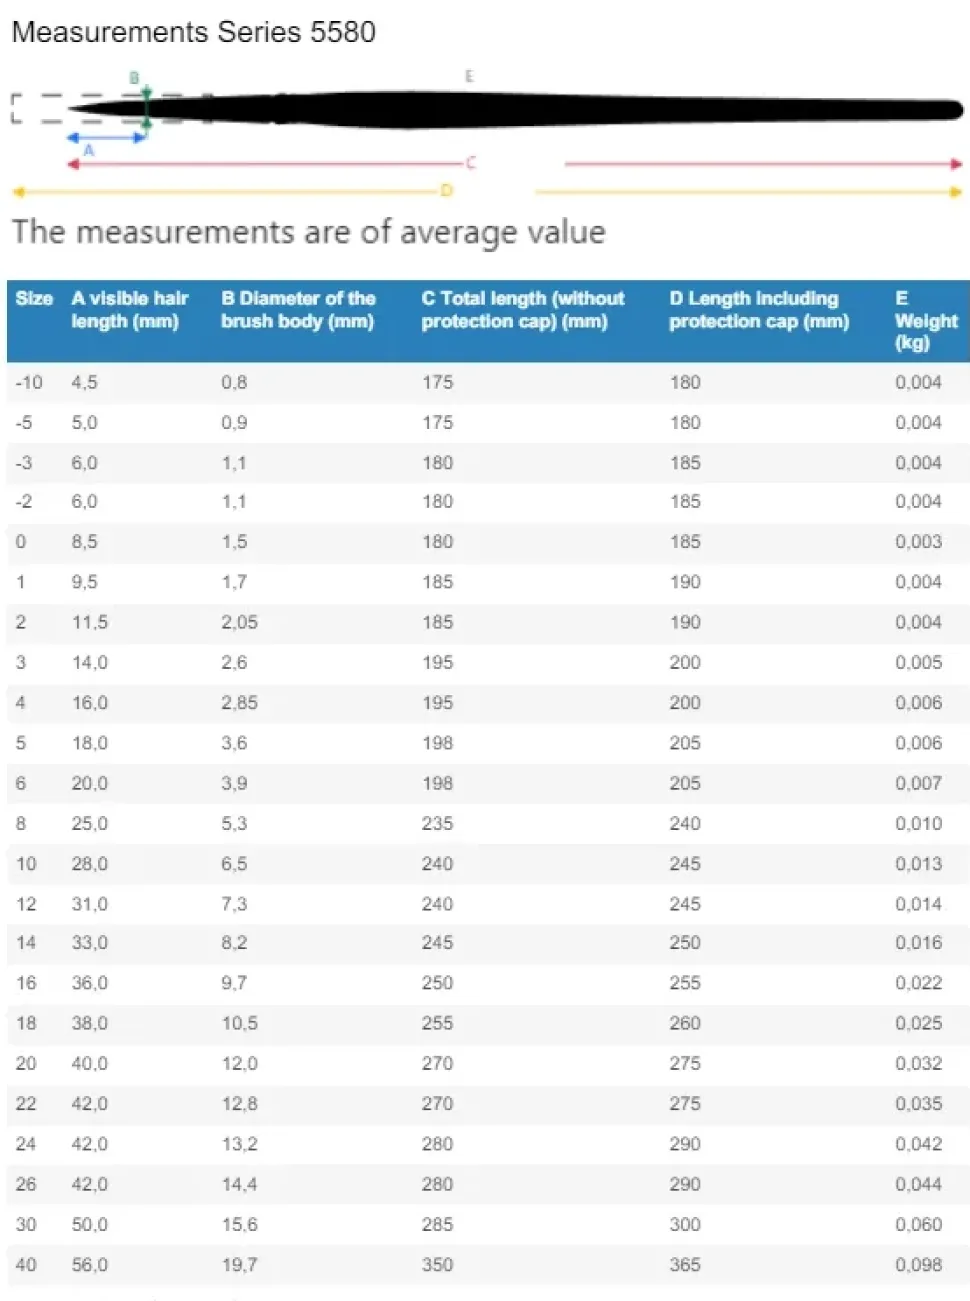Select the 235 total length for size 8

tap(437, 823)
